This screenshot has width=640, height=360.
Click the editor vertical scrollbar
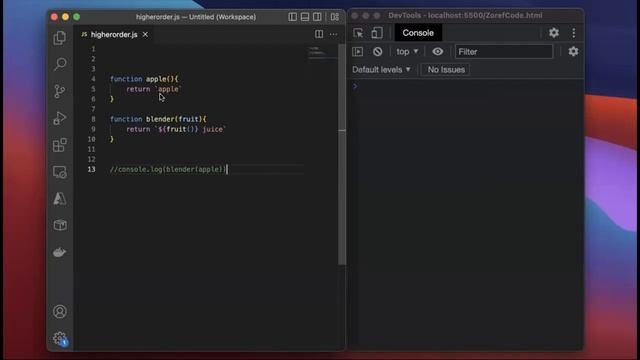342,154
